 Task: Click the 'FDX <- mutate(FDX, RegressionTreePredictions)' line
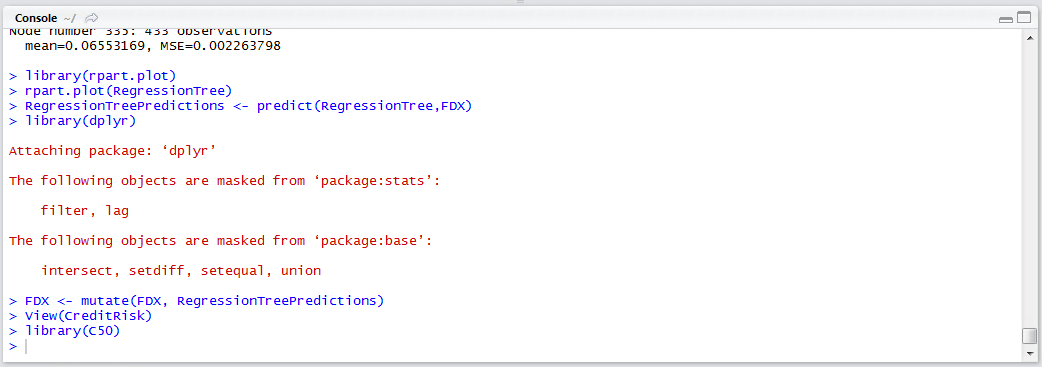[x=197, y=301]
